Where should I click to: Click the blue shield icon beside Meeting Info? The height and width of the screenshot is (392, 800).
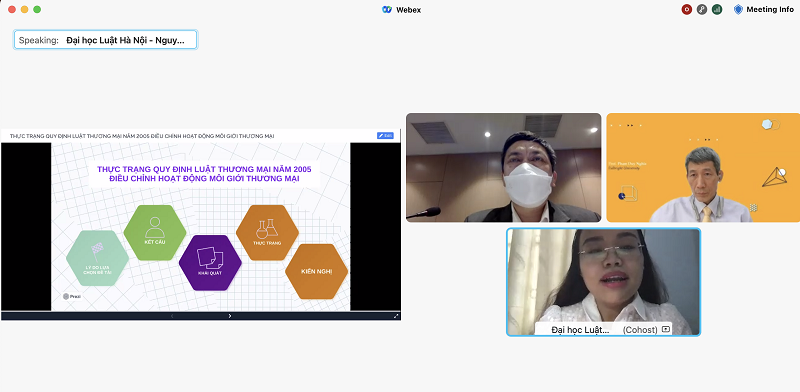738,9
